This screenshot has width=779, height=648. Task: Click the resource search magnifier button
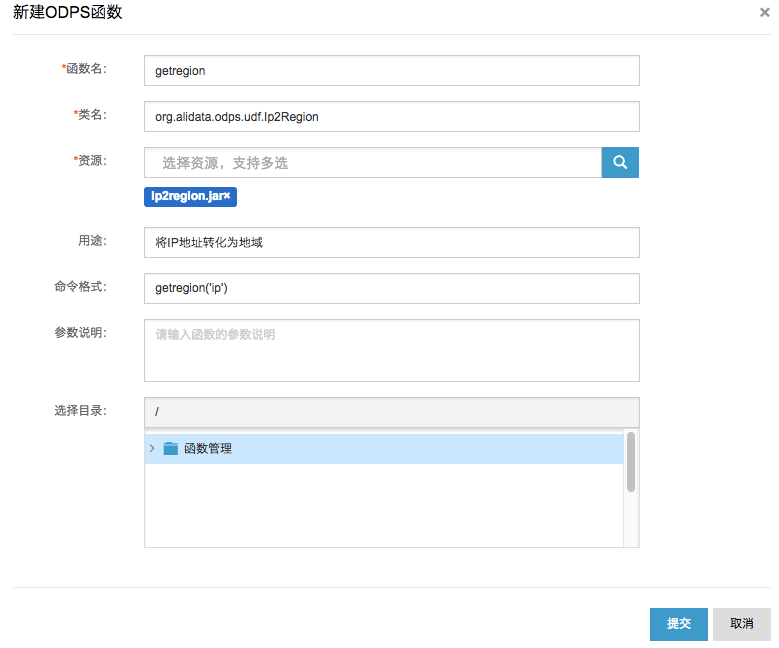[620, 163]
